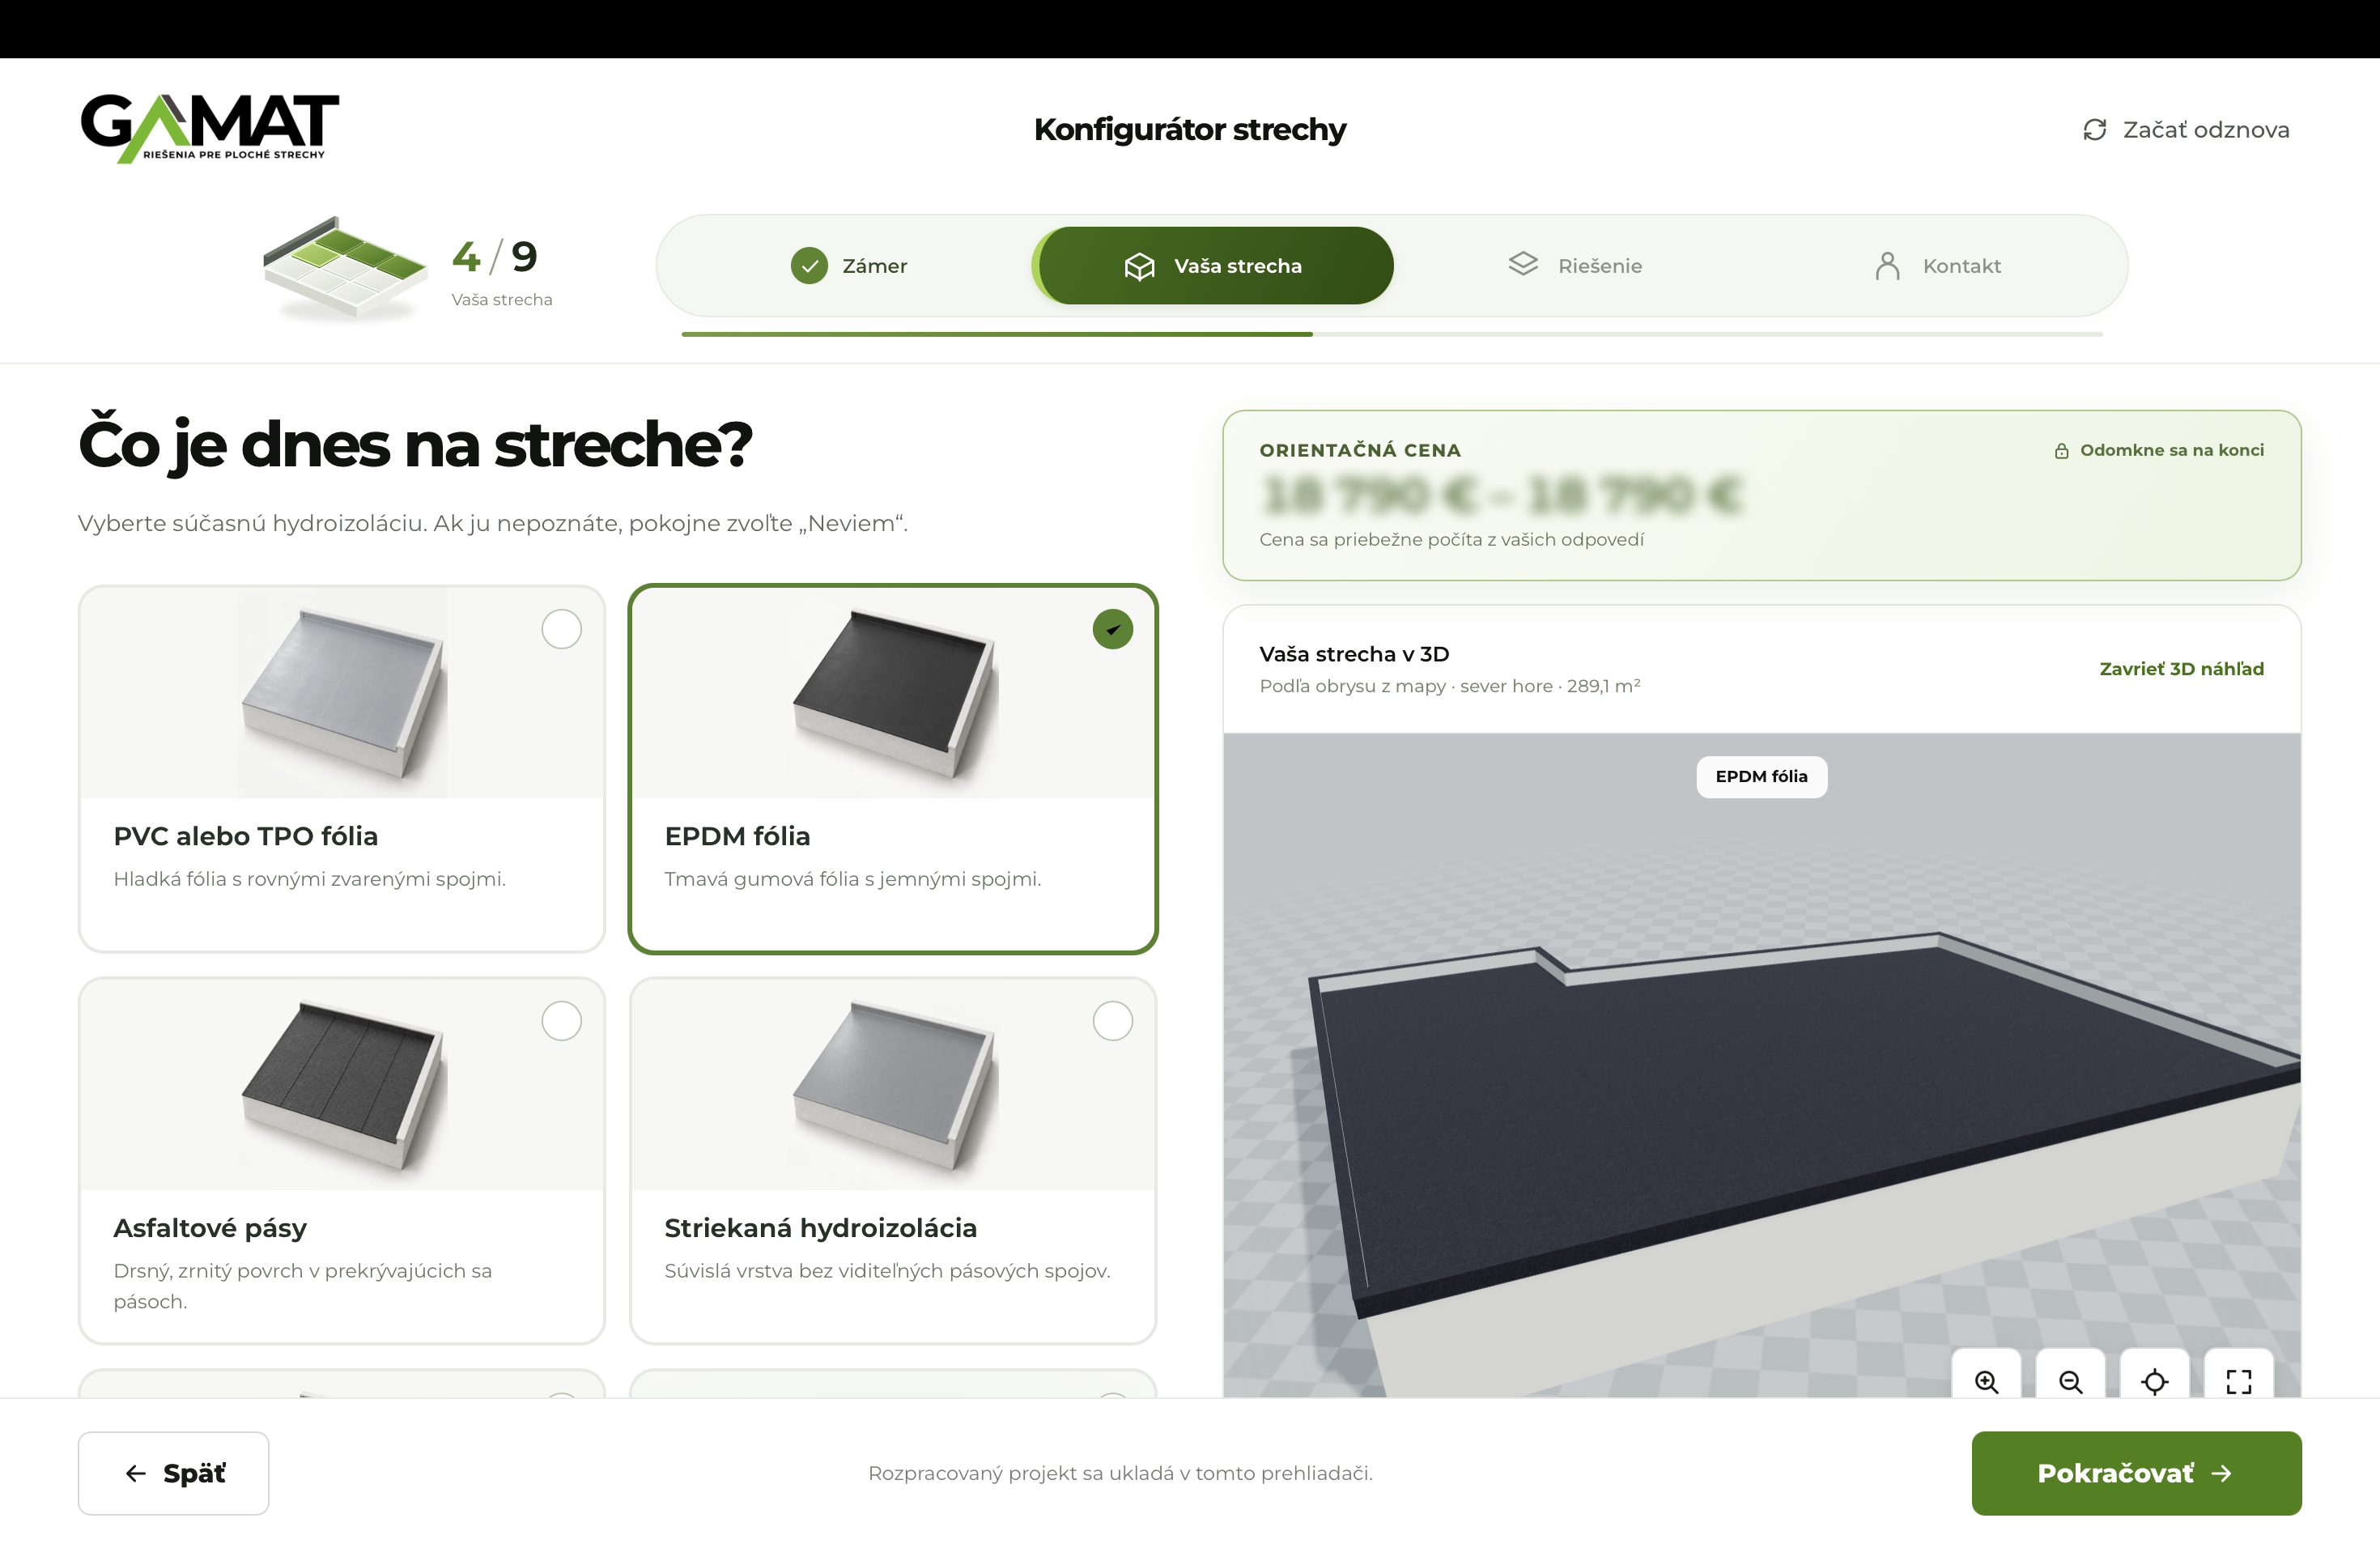Switch to the Riešenie step tab
Image resolution: width=2380 pixels, height=1548 pixels.
[1575, 266]
